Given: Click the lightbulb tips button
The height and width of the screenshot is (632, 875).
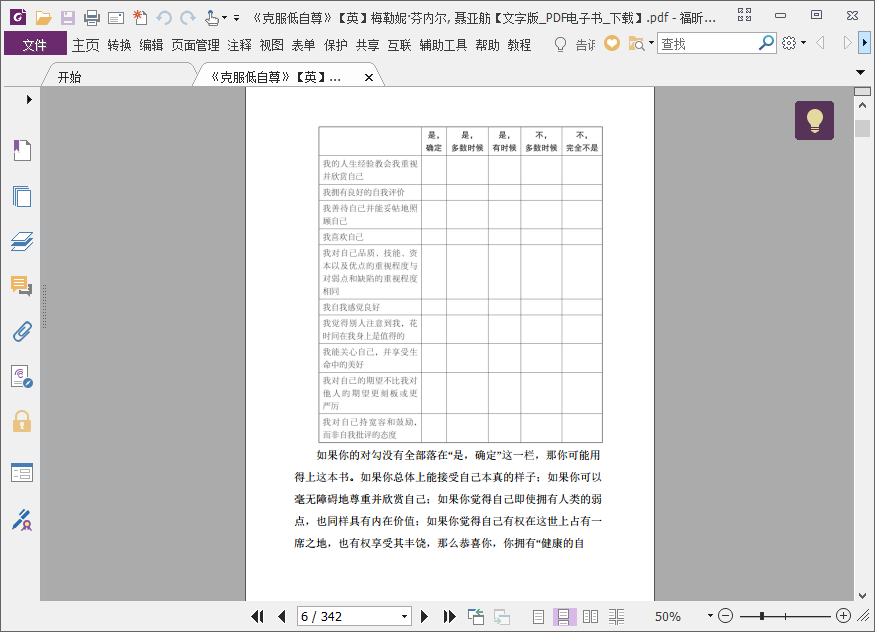Looking at the screenshot, I should (x=814, y=120).
